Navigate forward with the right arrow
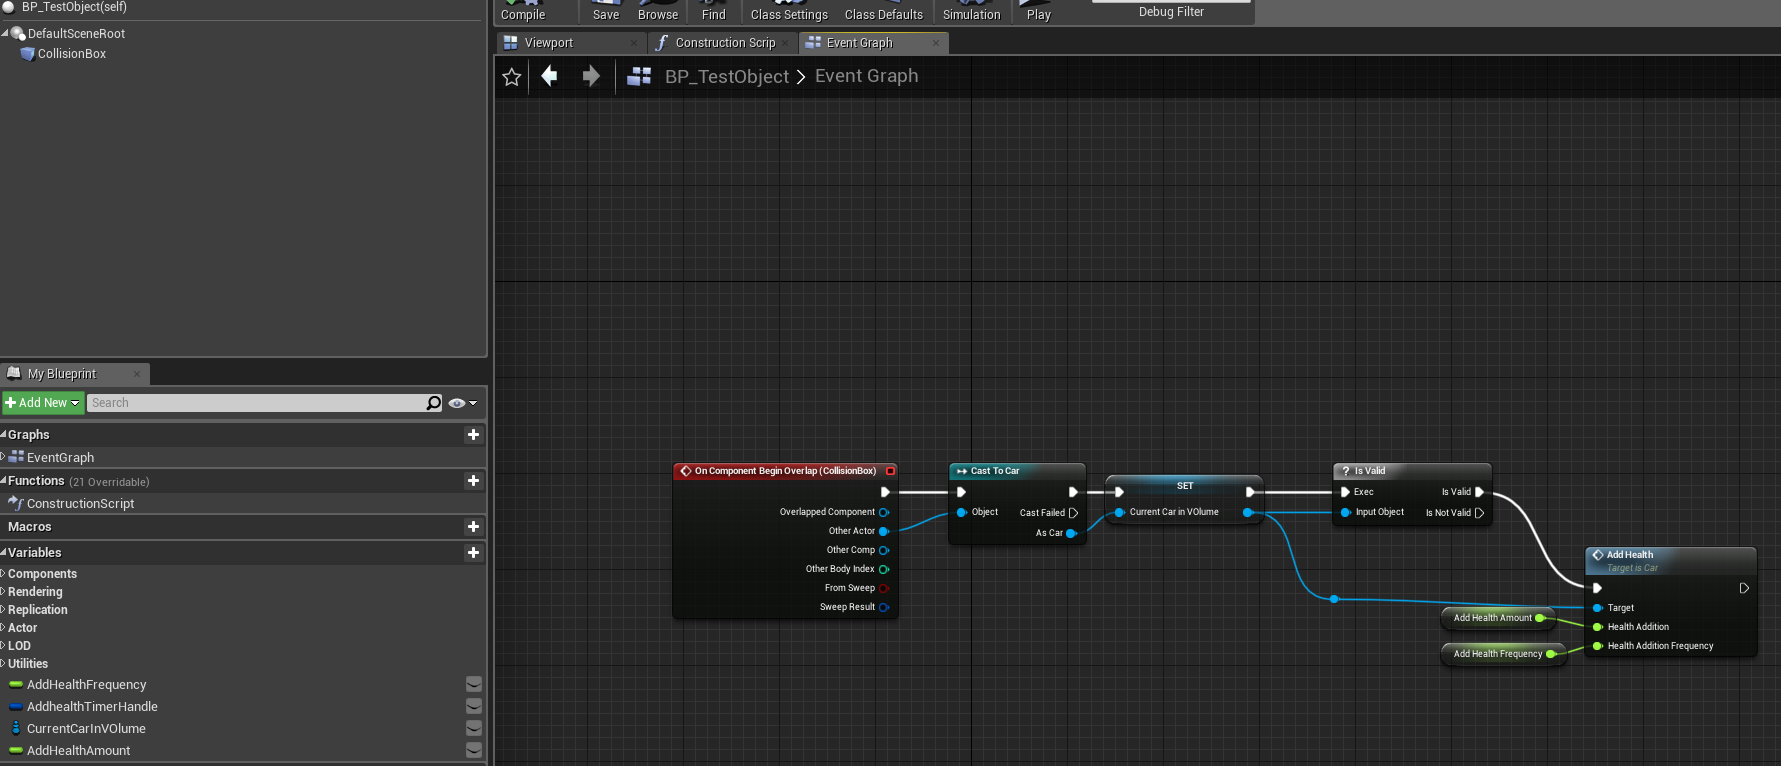Viewport: 1781px width, 766px height. (591, 76)
